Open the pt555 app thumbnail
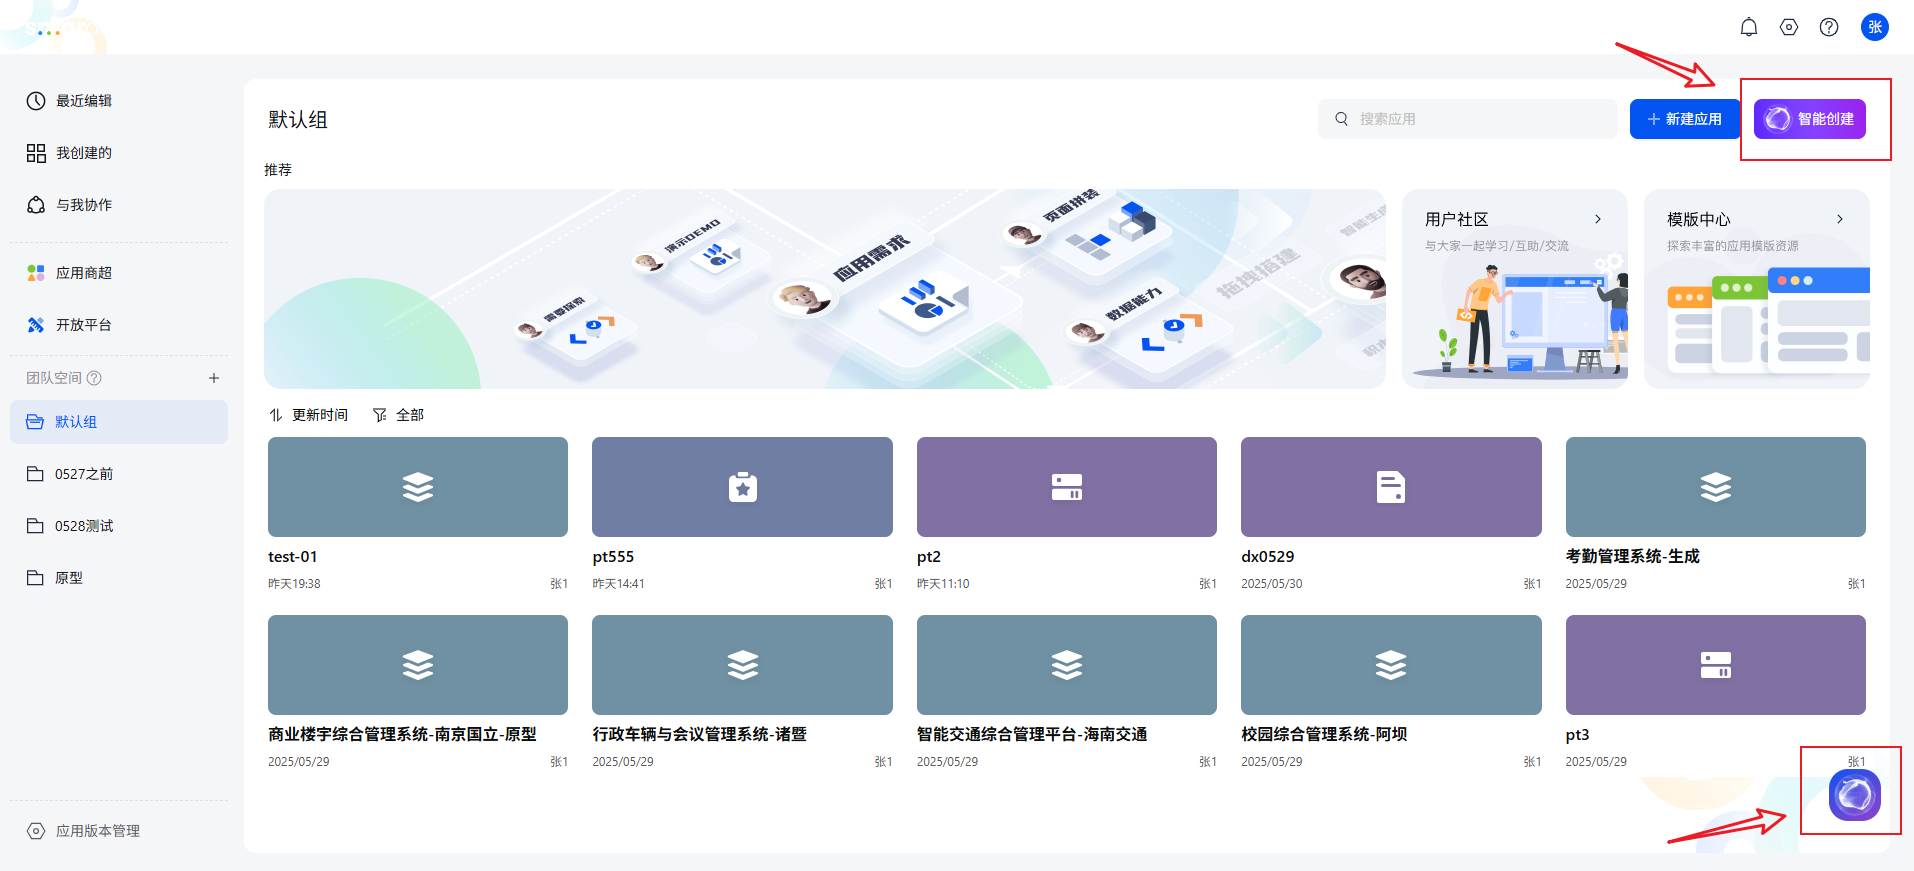This screenshot has width=1914, height=871. click(x=742, y=487)
